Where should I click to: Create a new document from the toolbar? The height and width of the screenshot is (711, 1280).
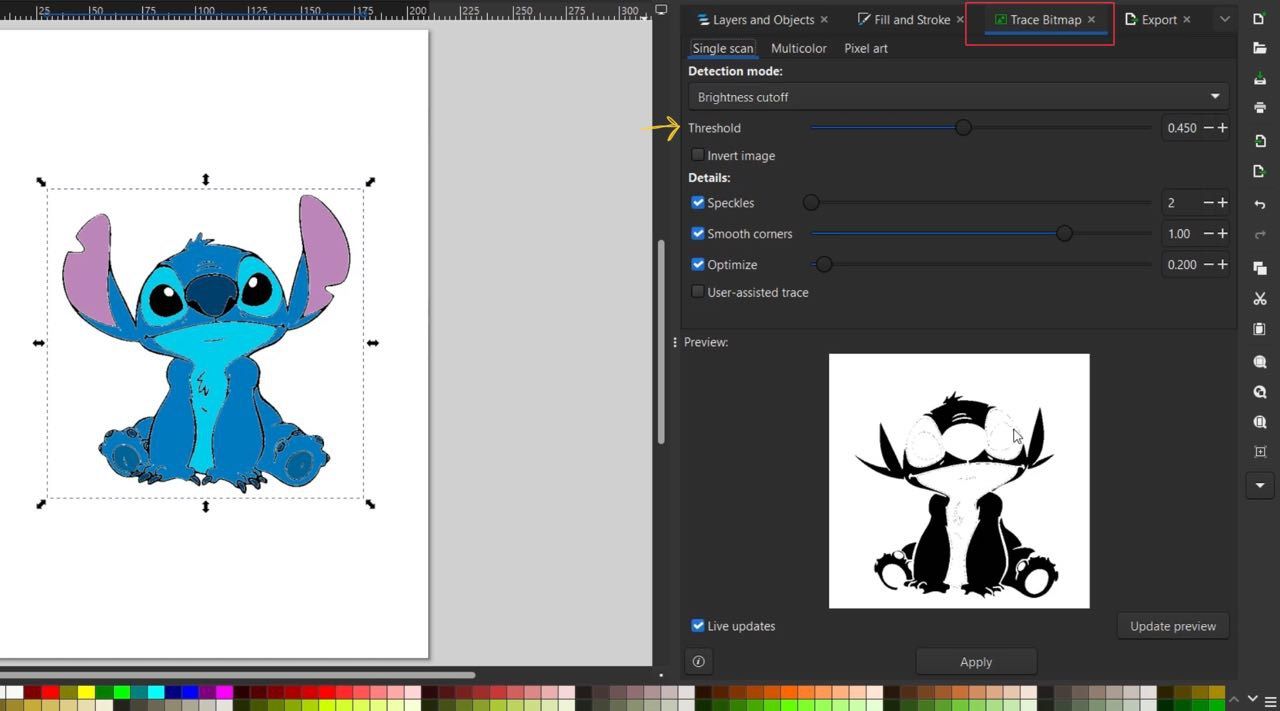[1260, 19]
